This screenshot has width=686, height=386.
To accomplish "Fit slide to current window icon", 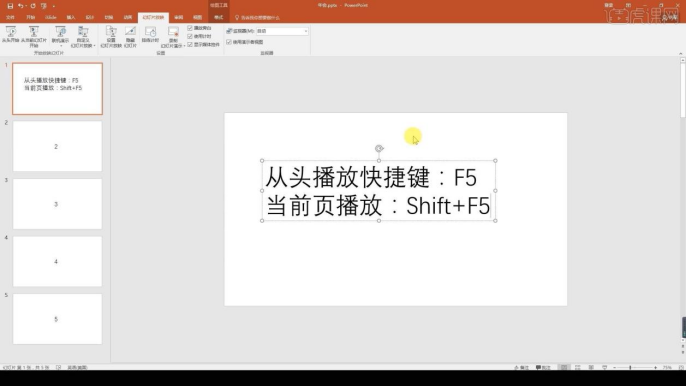I will [x=681, y=368].
